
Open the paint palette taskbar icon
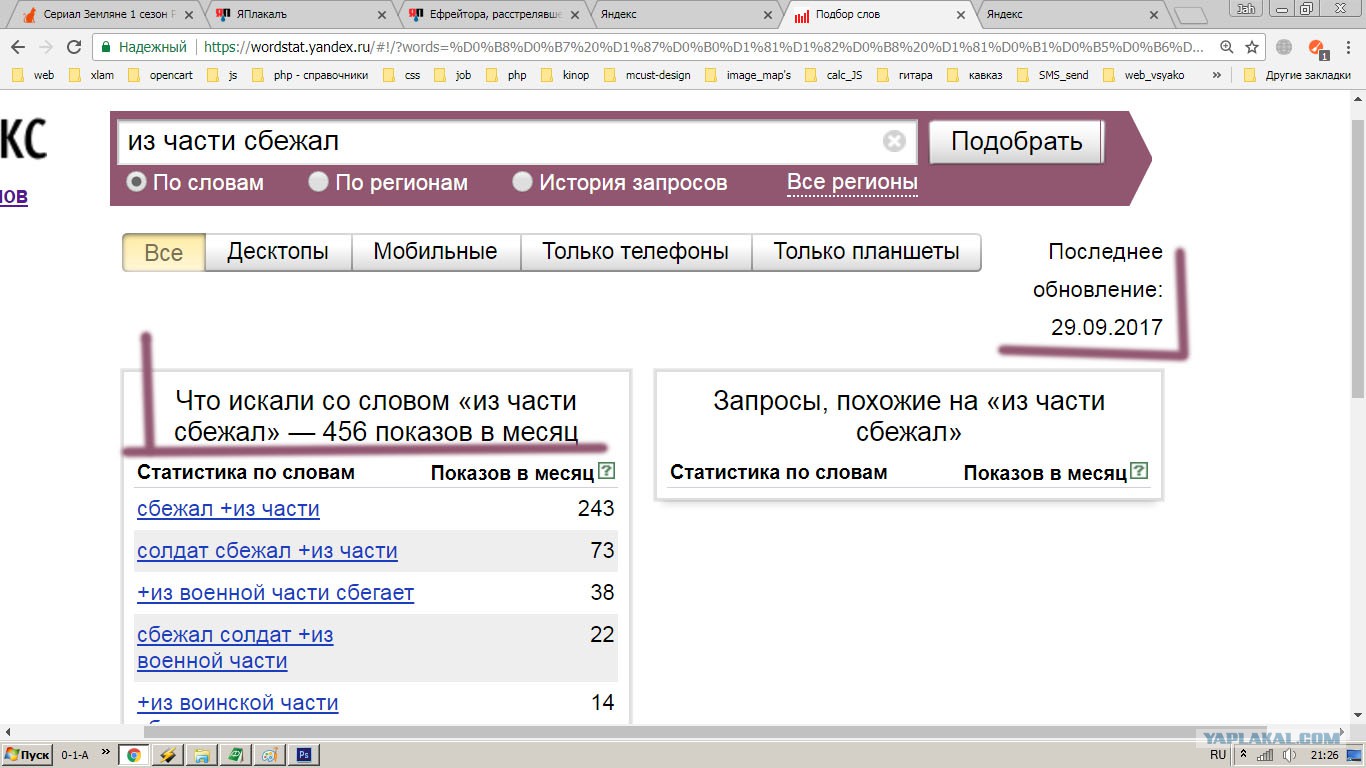269,755
